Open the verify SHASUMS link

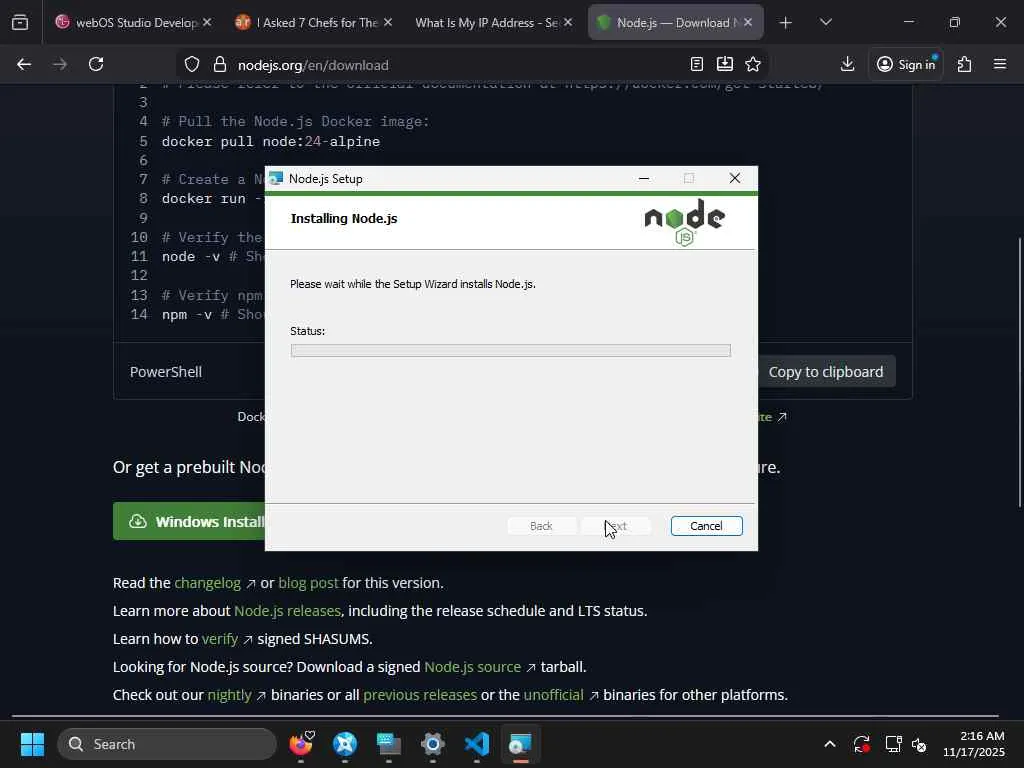point(220,639)
